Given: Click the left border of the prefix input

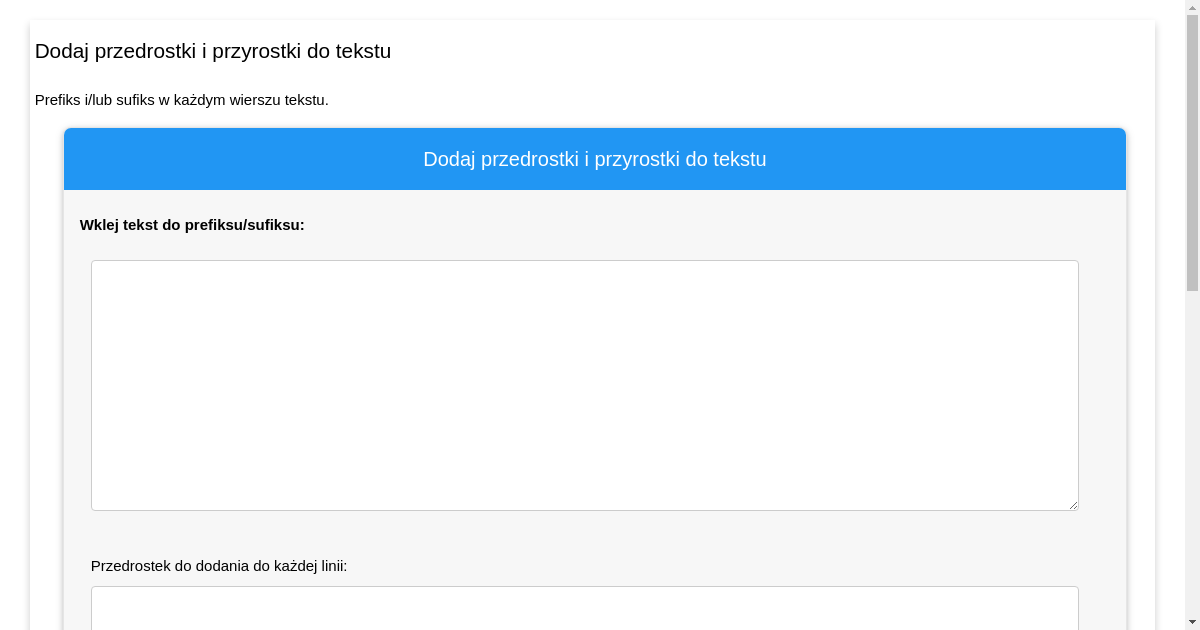Looking at the screenshot, I should click(92, 610).
